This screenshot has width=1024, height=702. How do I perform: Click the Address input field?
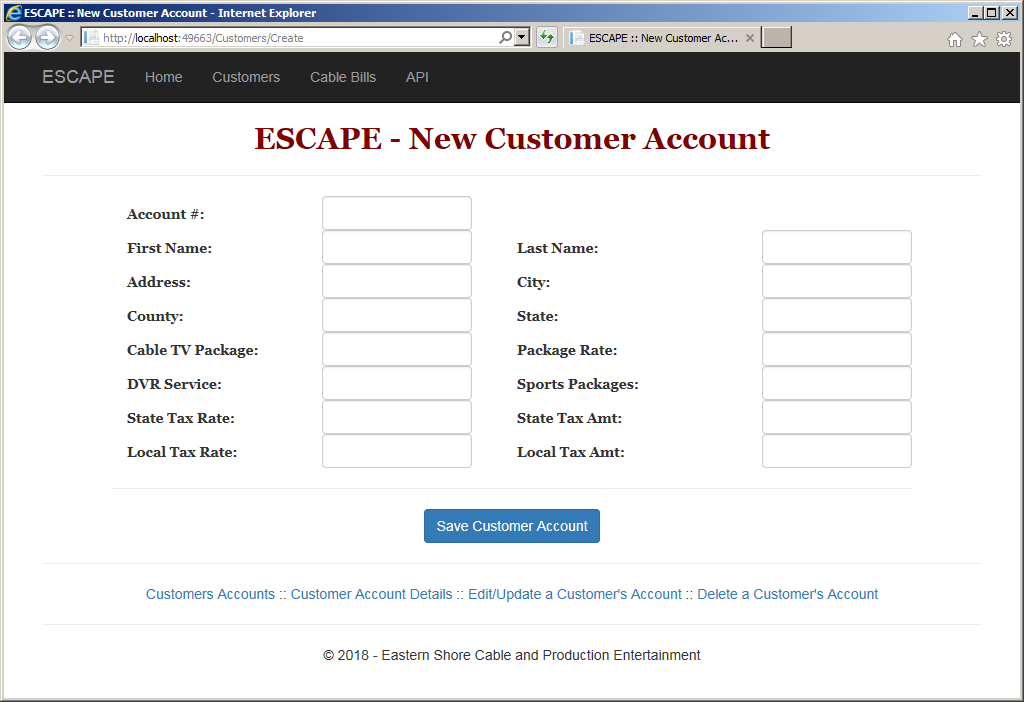tap(397, 281)
